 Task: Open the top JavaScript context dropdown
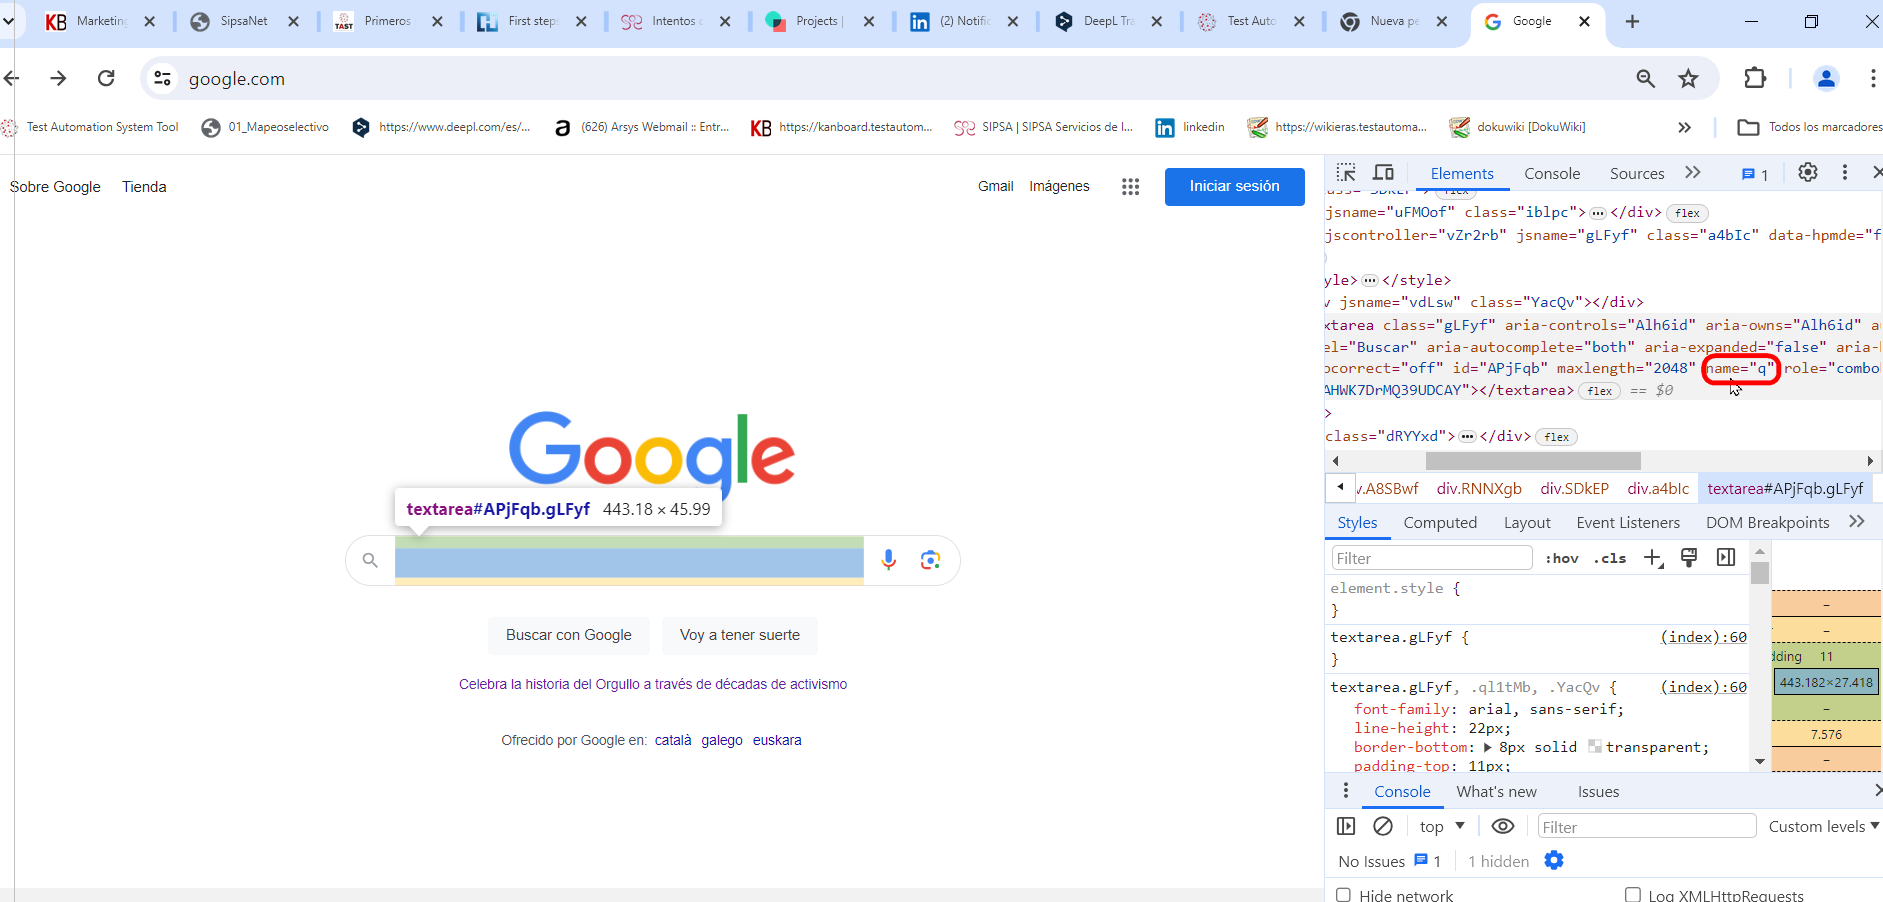point(1441,826)
